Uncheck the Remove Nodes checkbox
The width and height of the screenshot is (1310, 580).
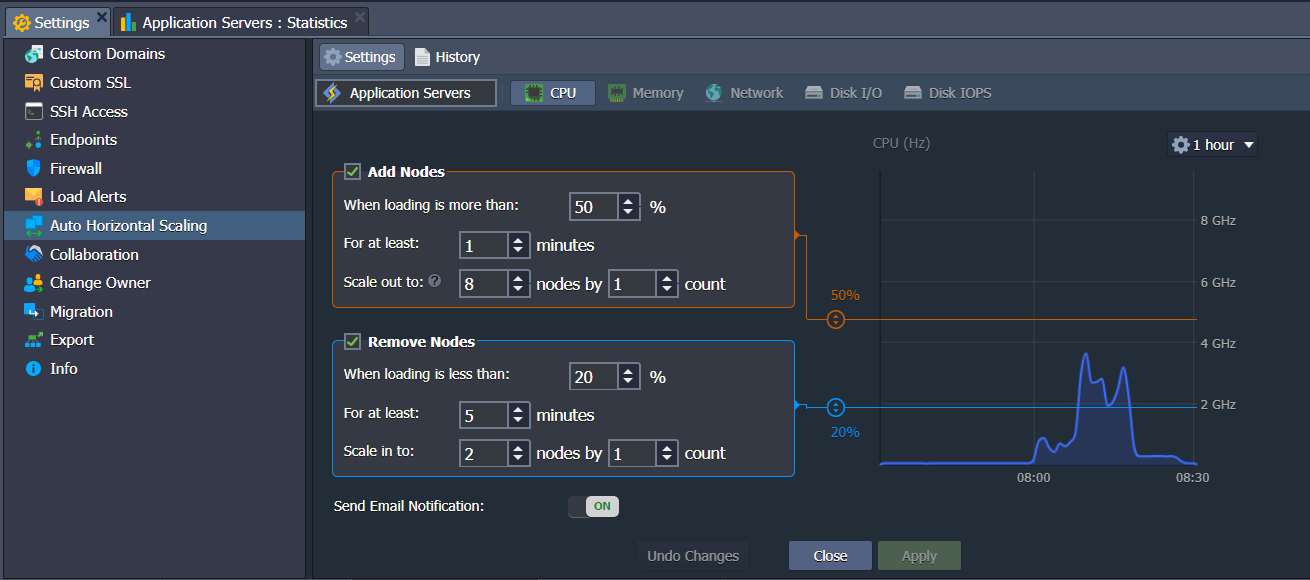(x=352, y=342)
